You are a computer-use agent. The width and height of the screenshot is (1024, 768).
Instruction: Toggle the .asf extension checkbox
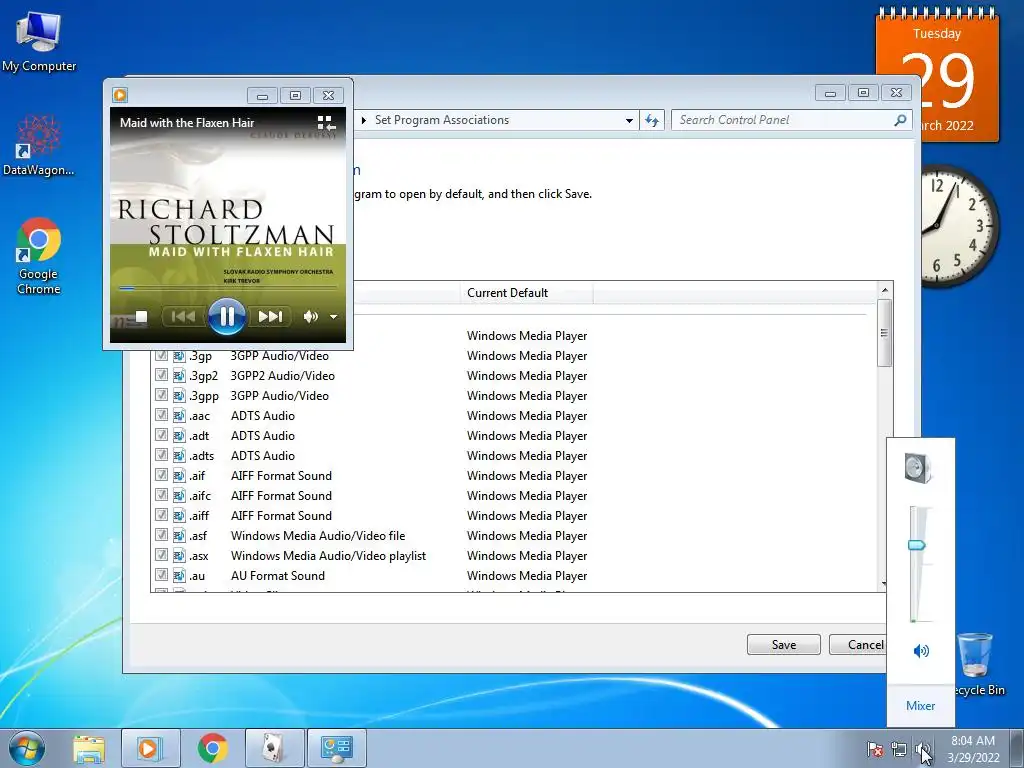(x=161, y=535)
